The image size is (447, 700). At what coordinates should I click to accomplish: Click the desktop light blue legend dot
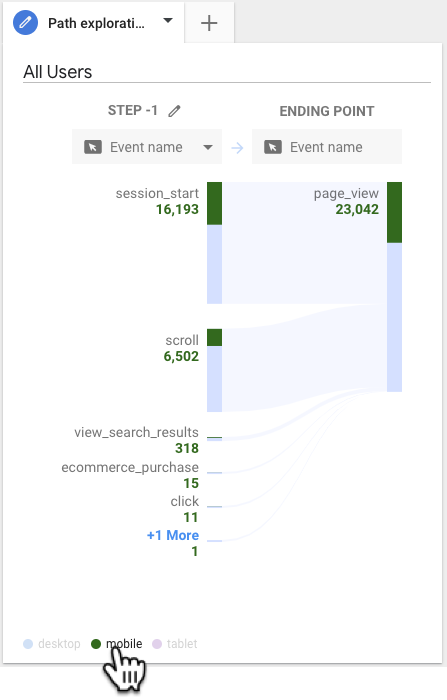point(28,644)
